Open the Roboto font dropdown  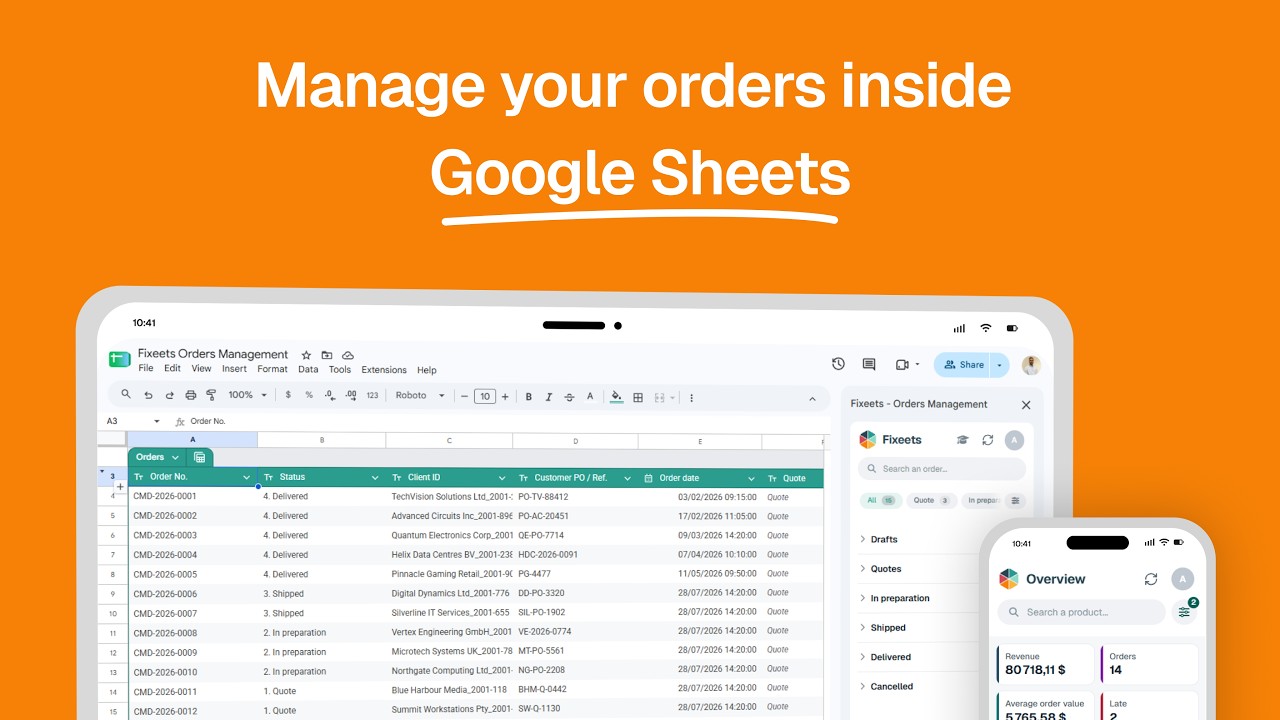pyautogui.click(x=420, y=396)
